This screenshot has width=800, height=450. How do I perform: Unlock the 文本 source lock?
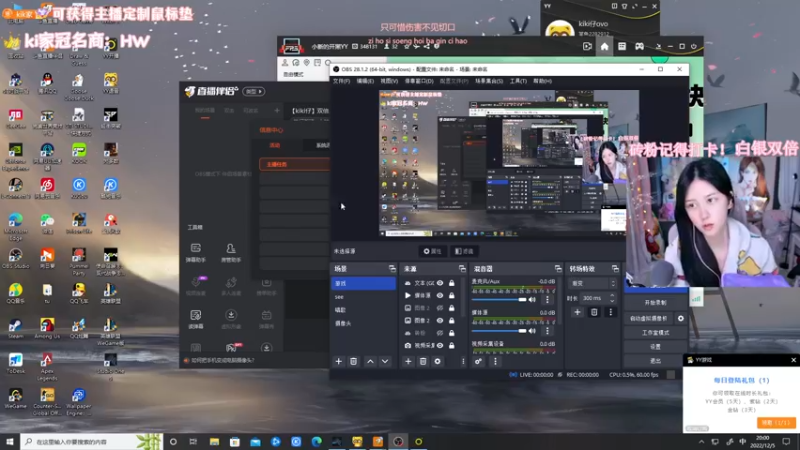pos(452,283)
